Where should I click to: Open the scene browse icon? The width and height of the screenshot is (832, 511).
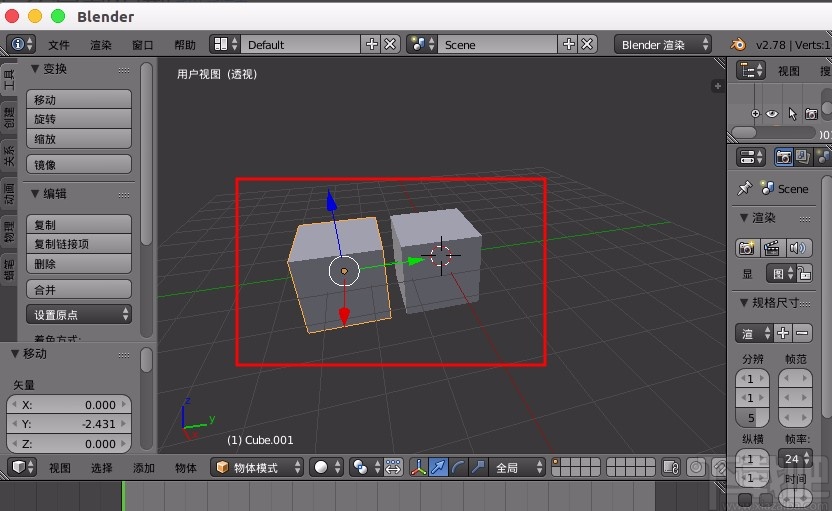pyautogui.click(x=422, y=45)
